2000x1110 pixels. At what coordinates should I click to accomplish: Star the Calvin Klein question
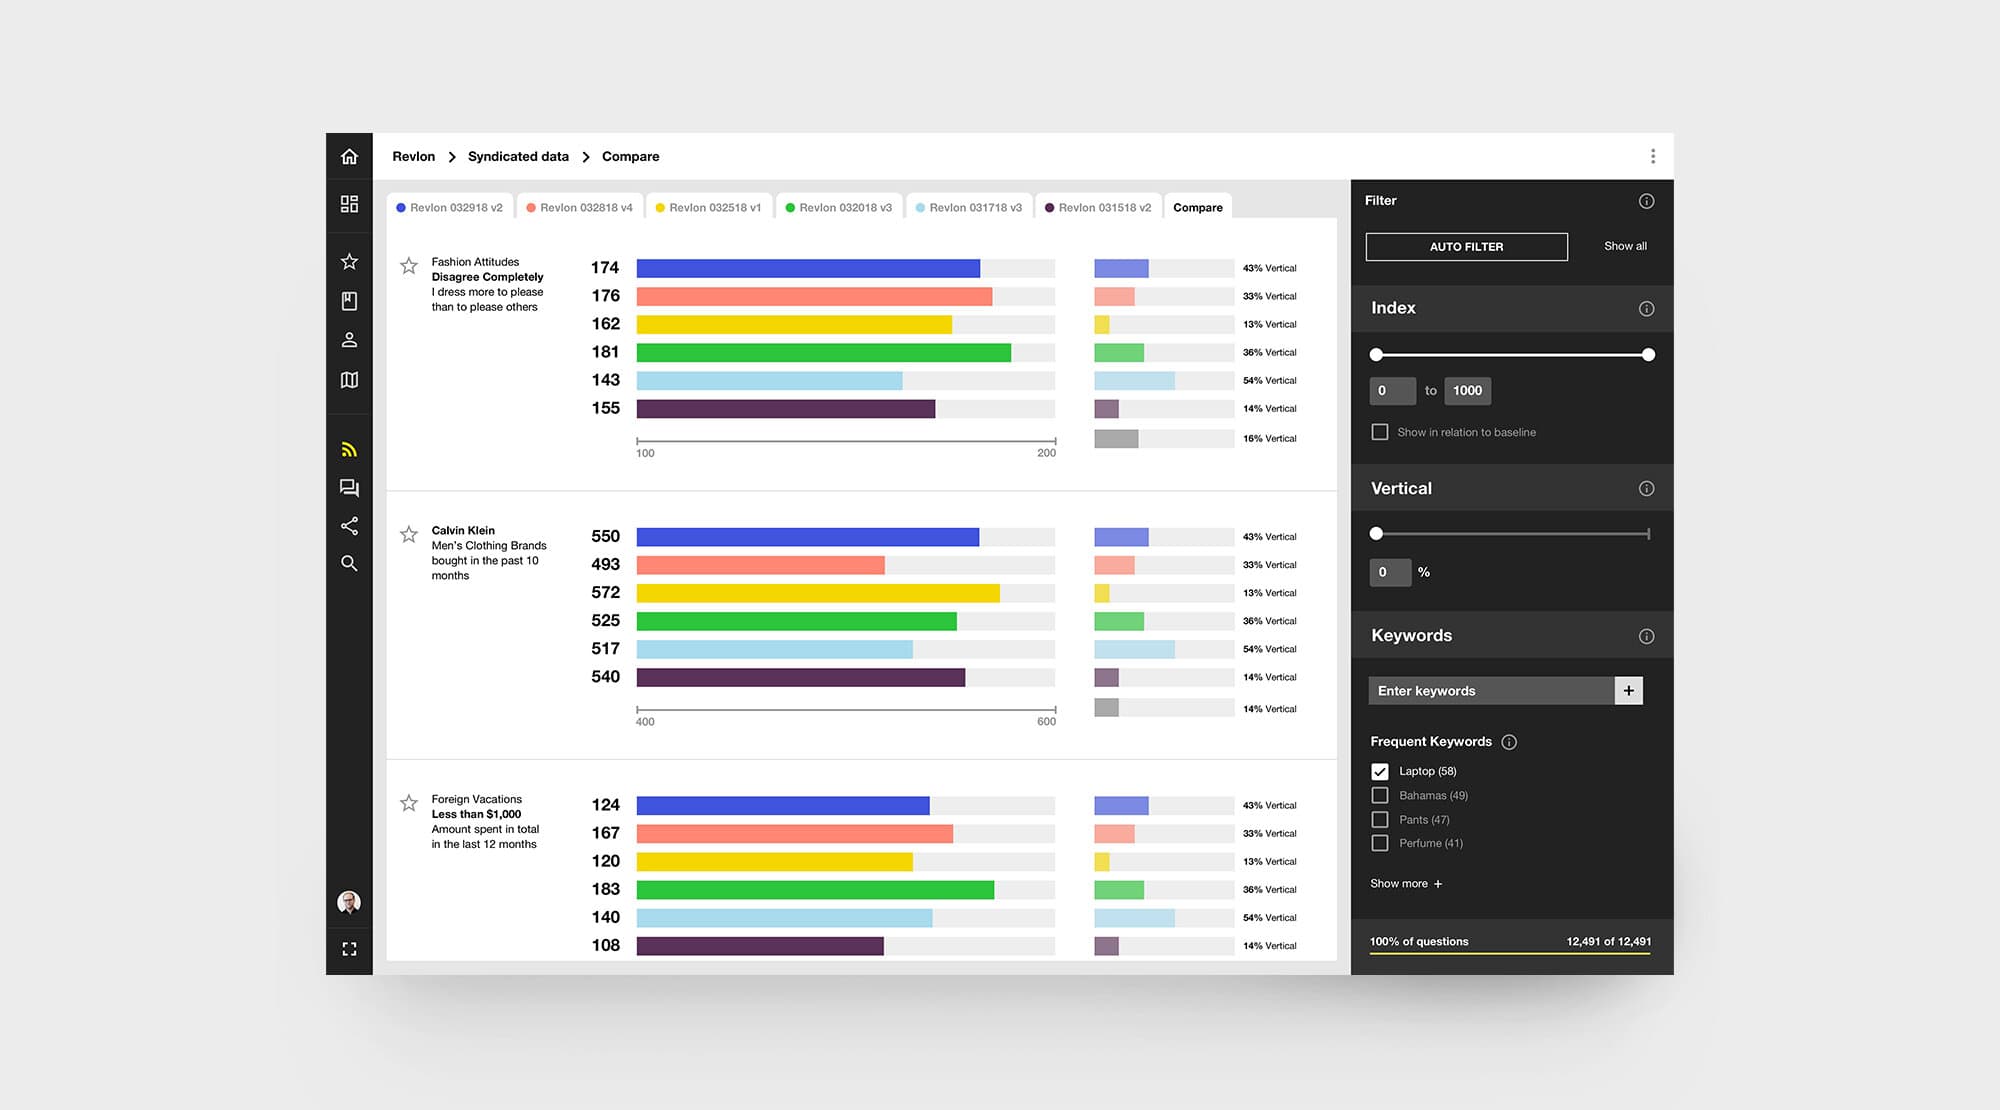[409, 534]
